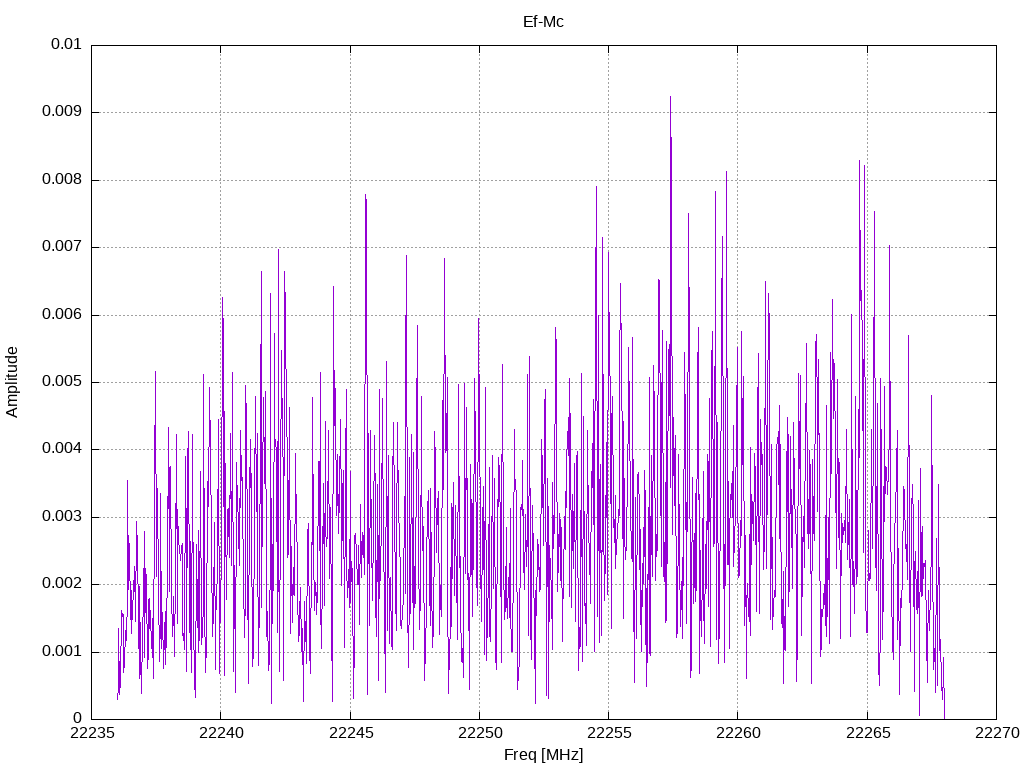Click x-axis tick value 22265
The height and width of the screenshot is (768, 1024).
(x=867, y=733)
